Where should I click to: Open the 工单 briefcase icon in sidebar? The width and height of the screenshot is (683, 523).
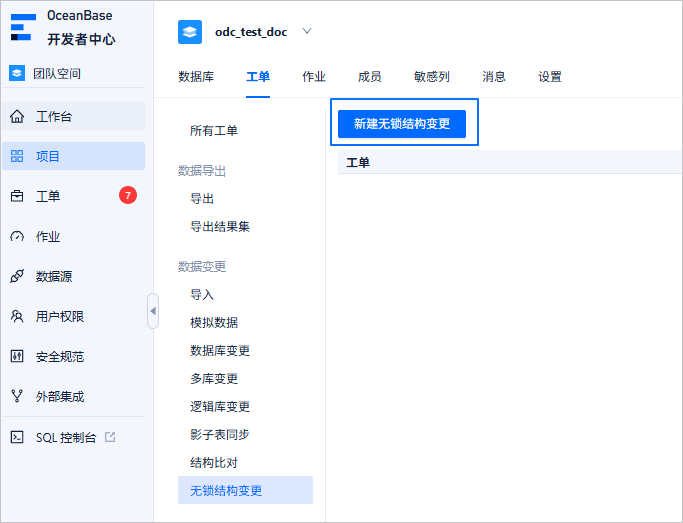(x=17, y=196)
